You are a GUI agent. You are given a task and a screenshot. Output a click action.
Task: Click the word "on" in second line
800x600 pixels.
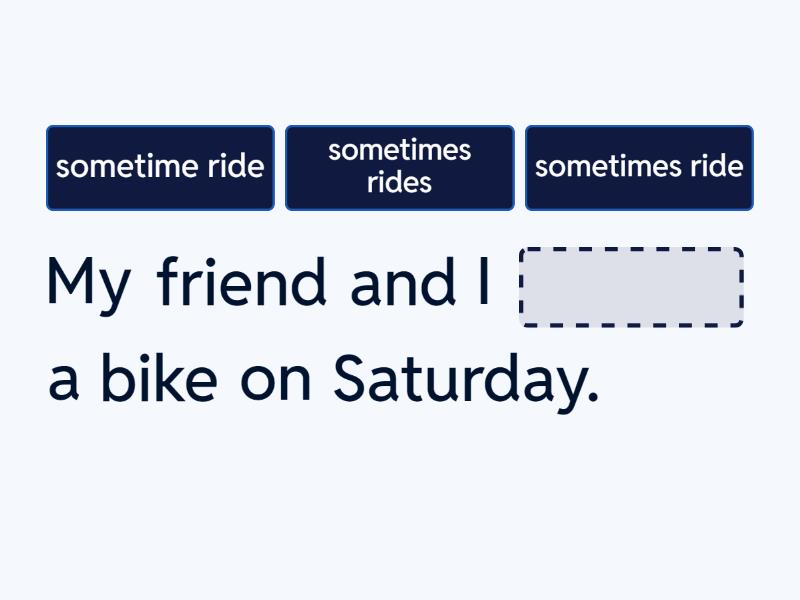[x=274, y=381]
